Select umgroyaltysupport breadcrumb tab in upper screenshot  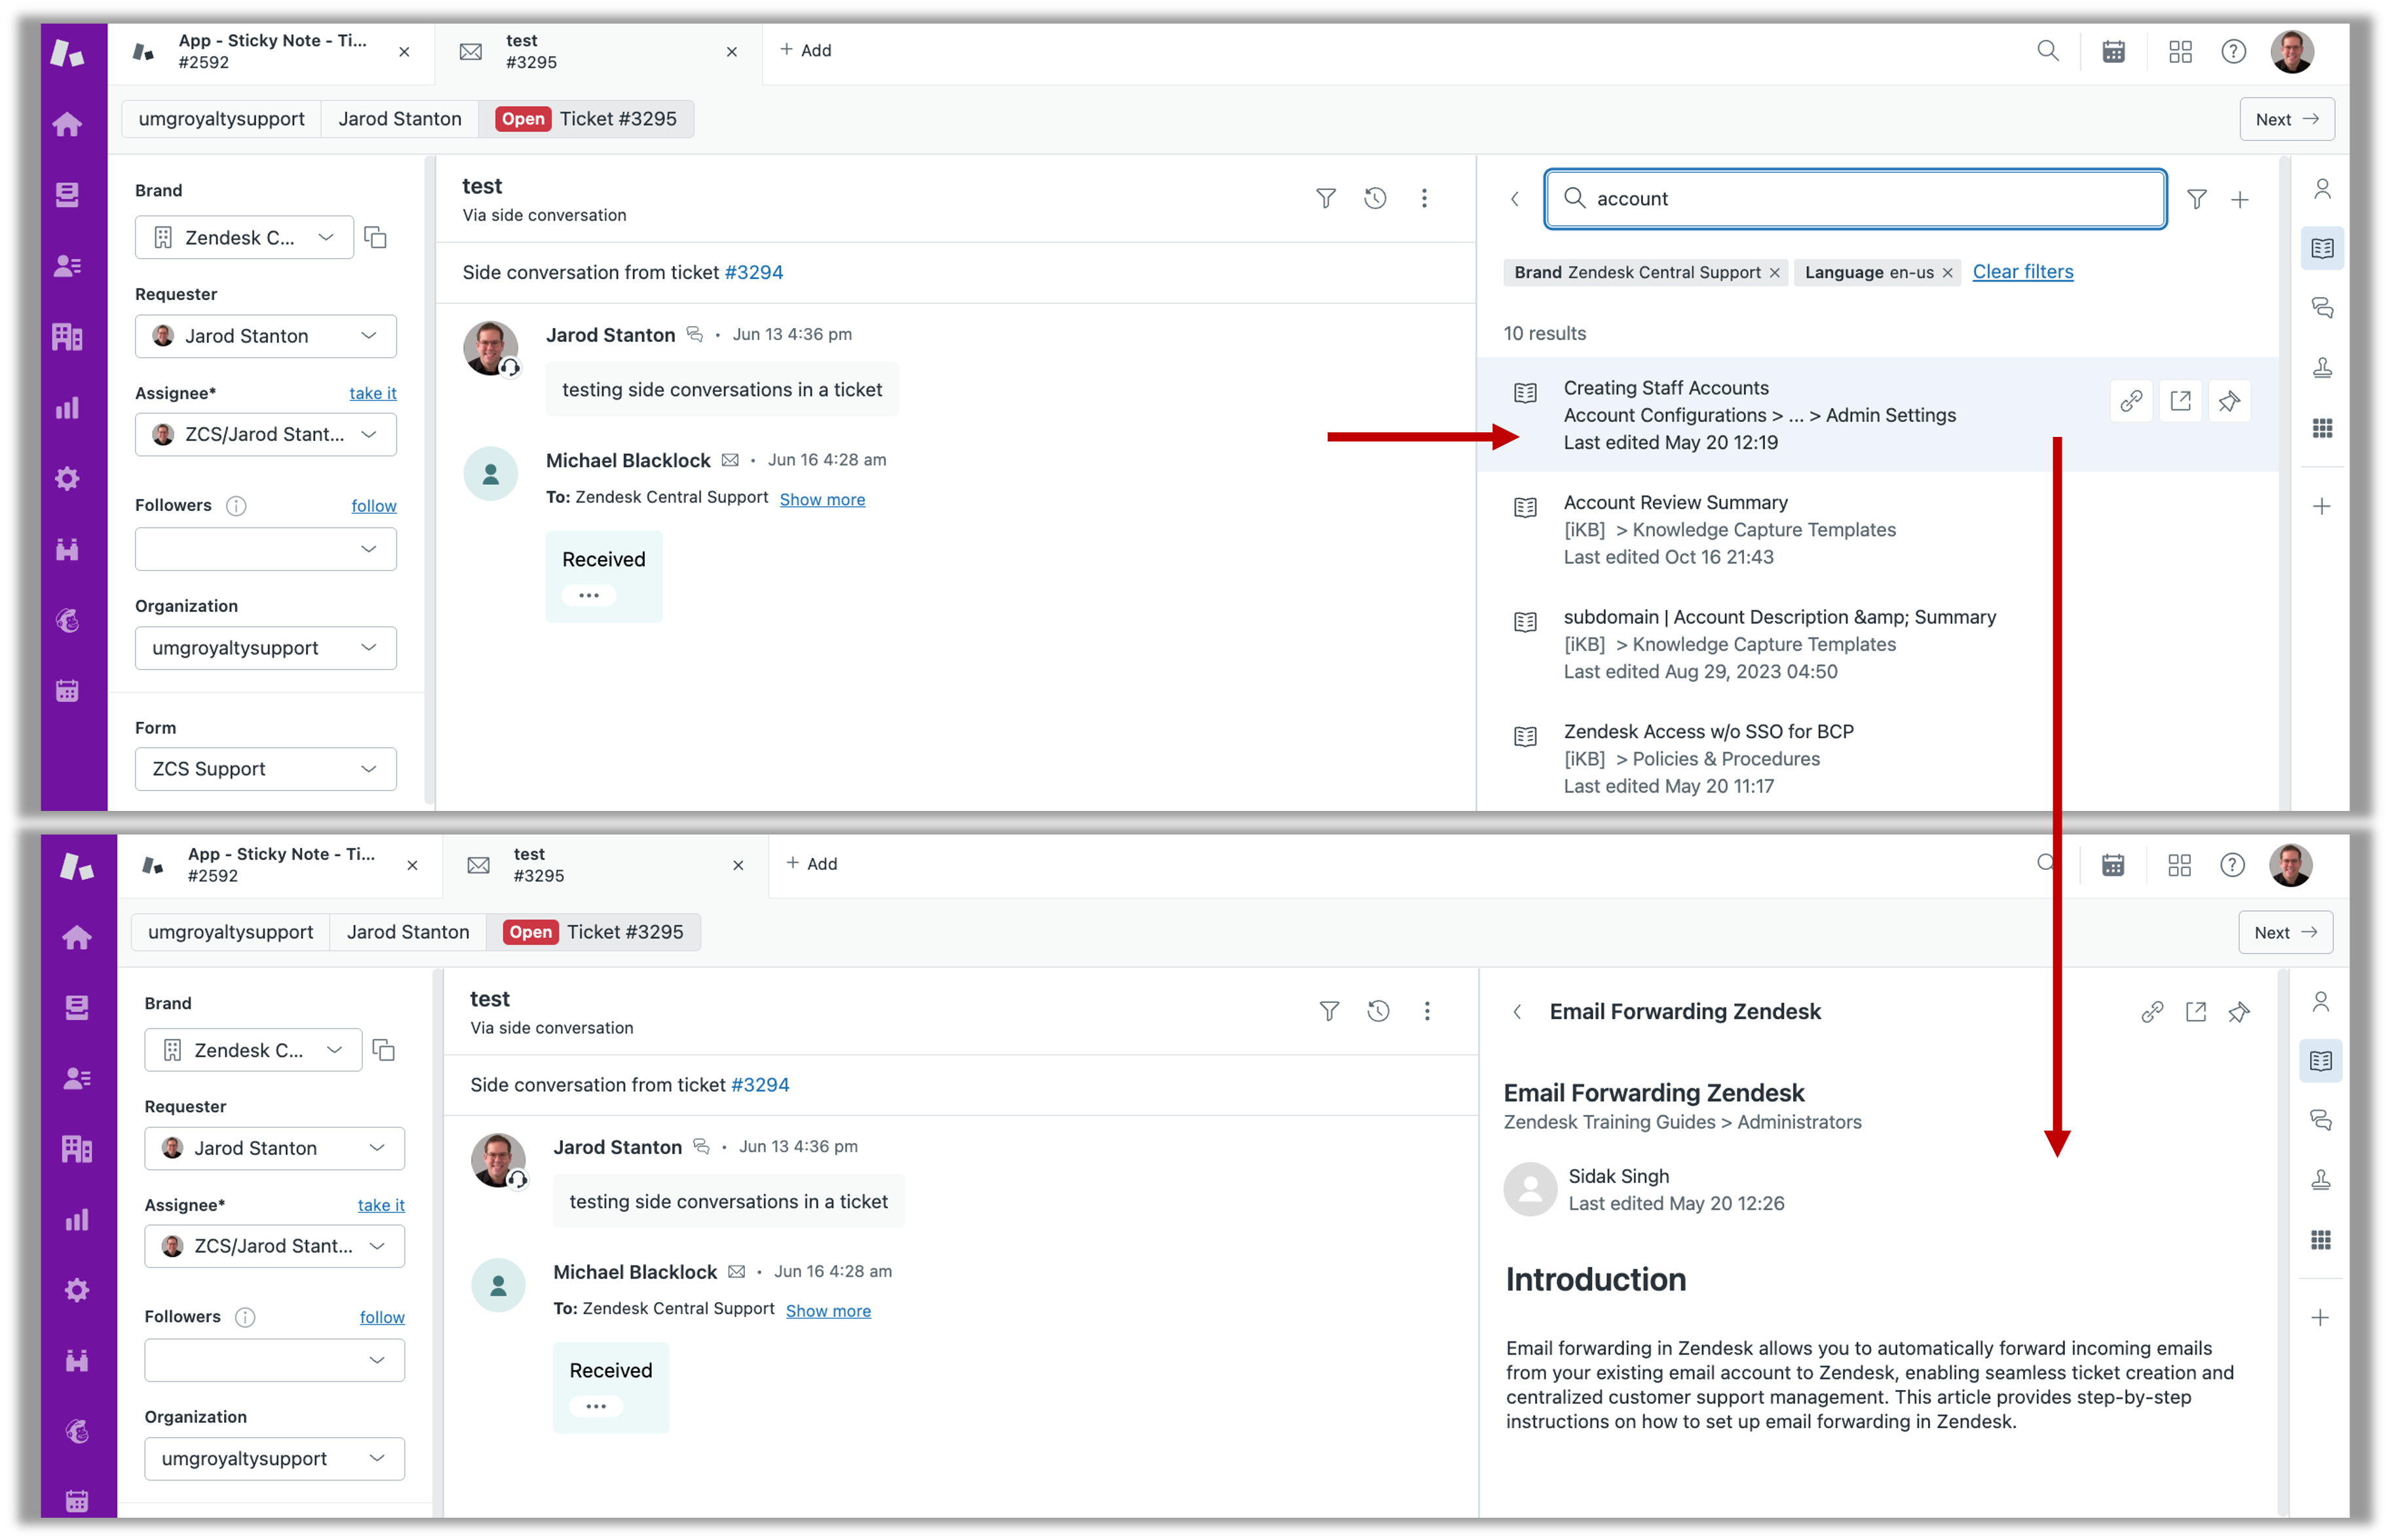coord(221,119)
